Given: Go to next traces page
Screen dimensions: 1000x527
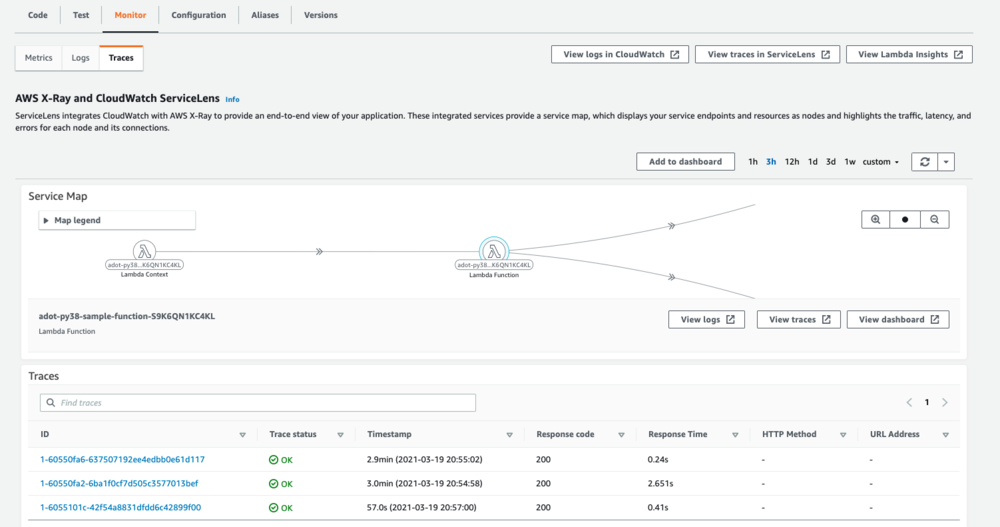Looking at the screenshot, I should (x=945, y=403).
